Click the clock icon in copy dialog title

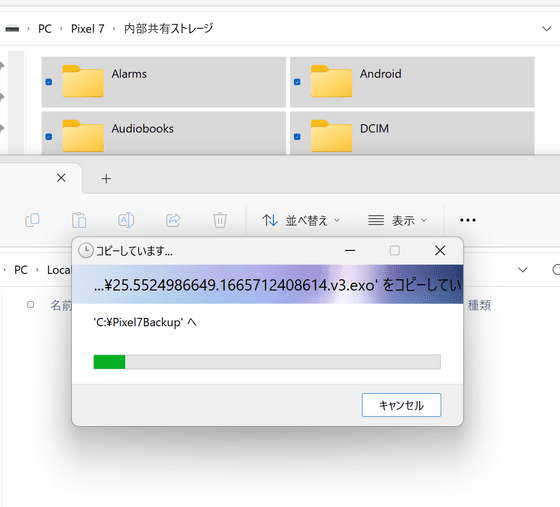coord(86,251)
